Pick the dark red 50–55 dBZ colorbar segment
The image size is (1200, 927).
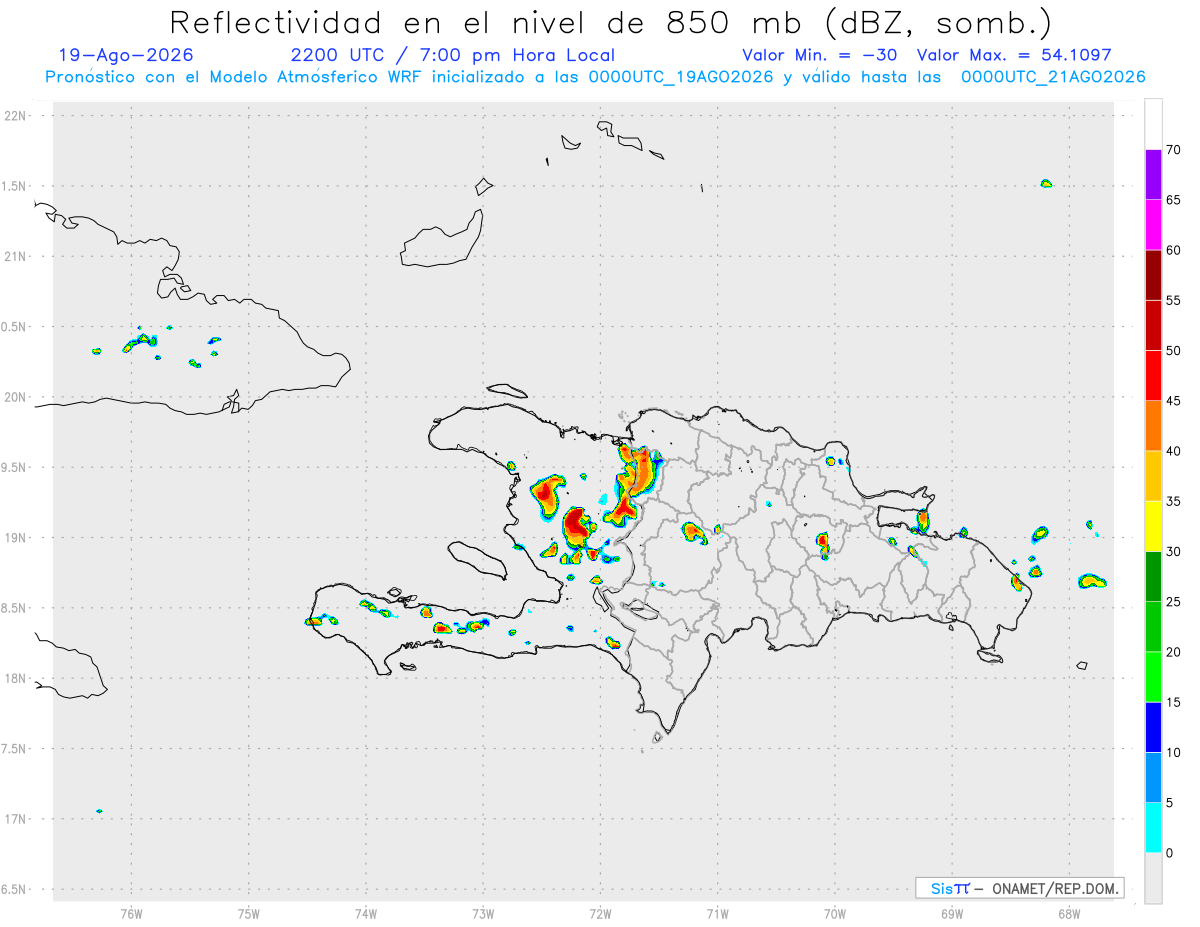(x=1153, y=325)
